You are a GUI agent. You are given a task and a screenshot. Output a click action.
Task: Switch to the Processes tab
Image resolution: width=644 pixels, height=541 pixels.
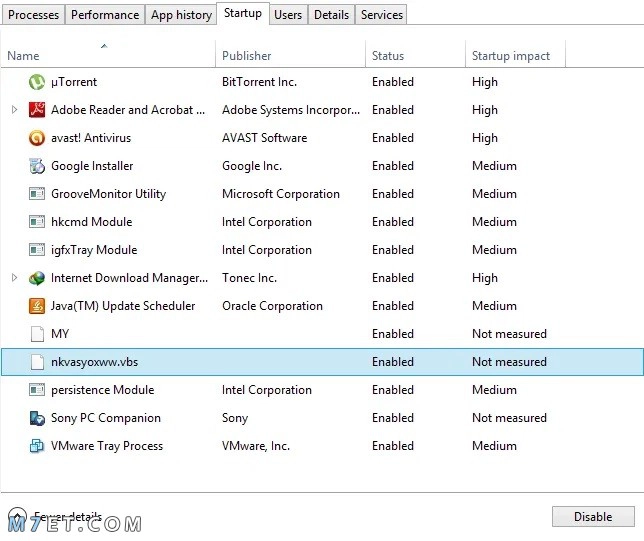tap(33, 15)
